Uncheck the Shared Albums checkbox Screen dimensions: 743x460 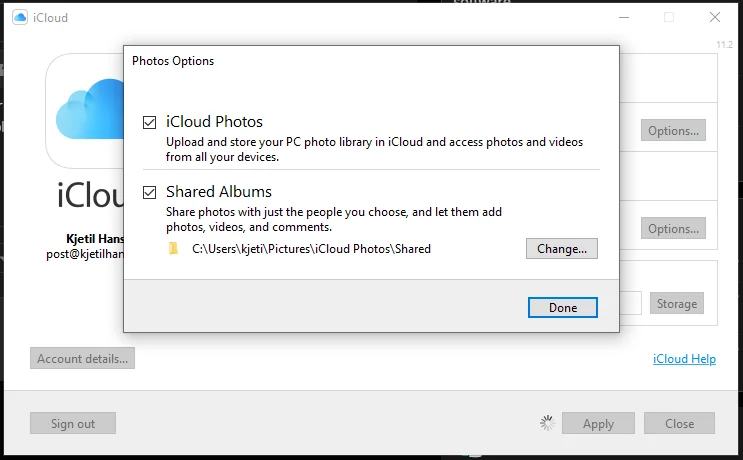tap(149, 192)
